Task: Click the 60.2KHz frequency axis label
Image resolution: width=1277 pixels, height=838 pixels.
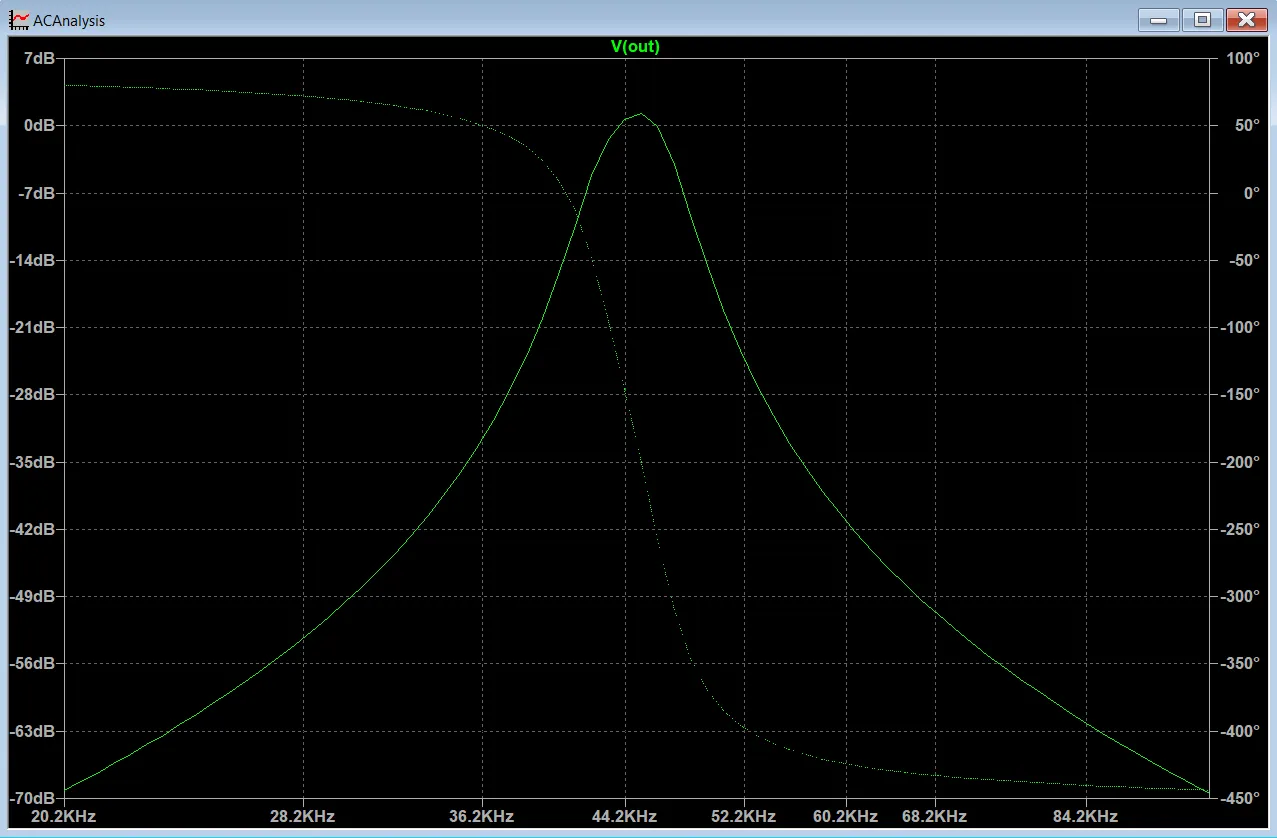Action: point(845,816)
